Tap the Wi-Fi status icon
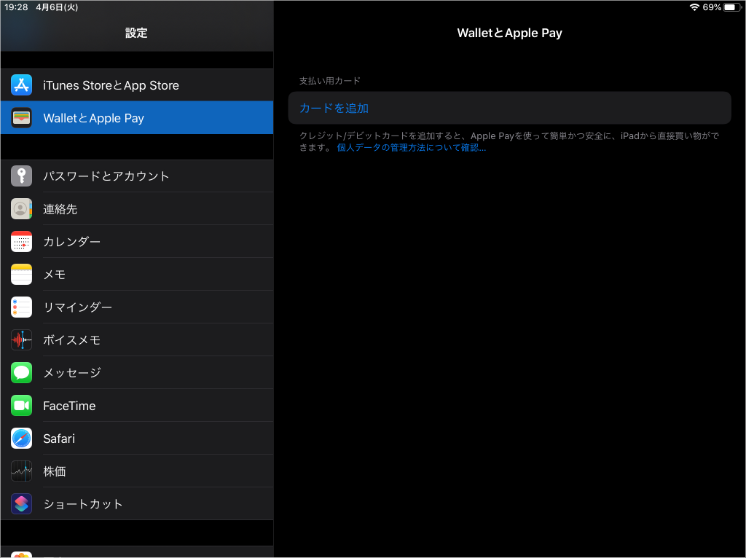The height and width of the screenshot is (558, 746). (694, 7)
